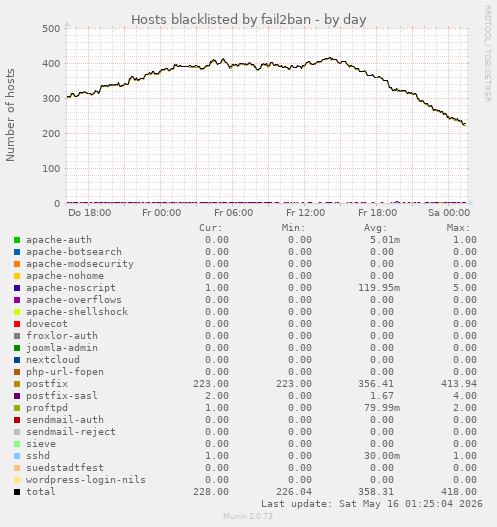Click the 'Fr 00:00' time axis label

(x=162, y=213)
